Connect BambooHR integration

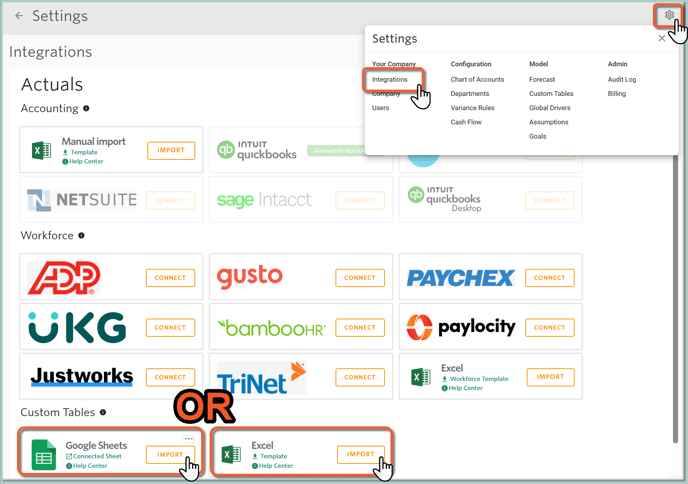[360, 328]
